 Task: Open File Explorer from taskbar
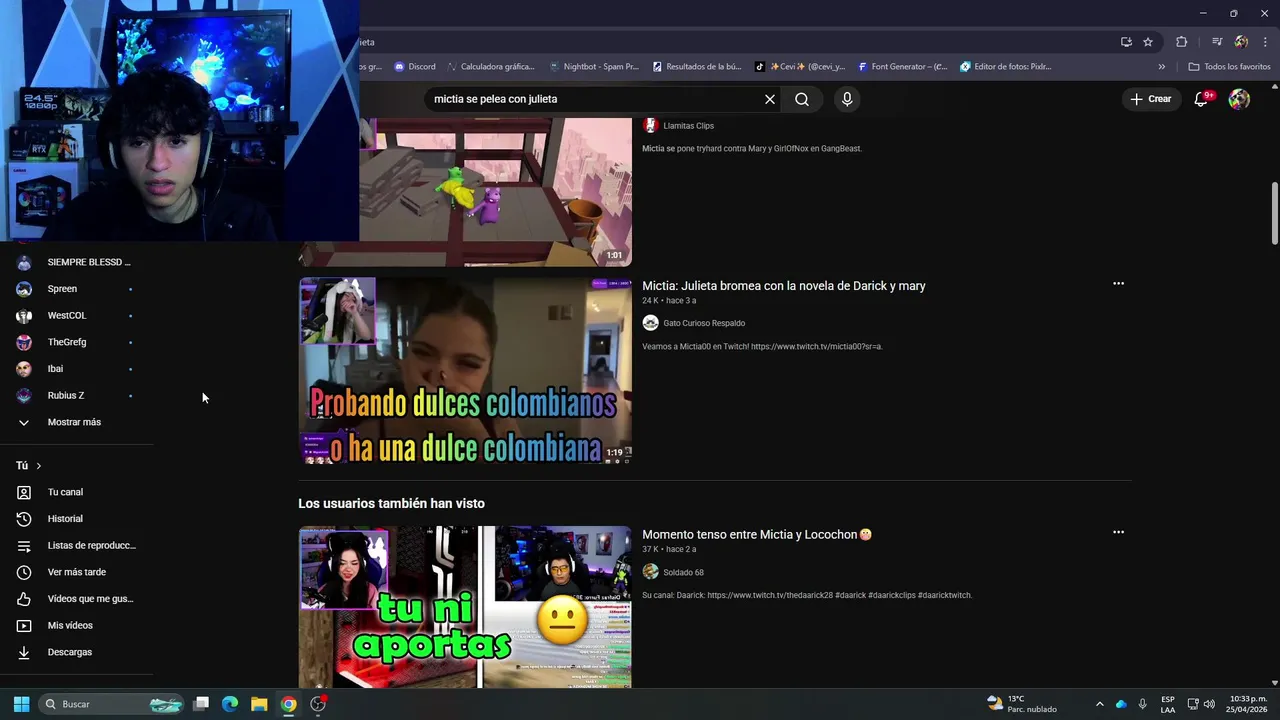pos(259,704)
